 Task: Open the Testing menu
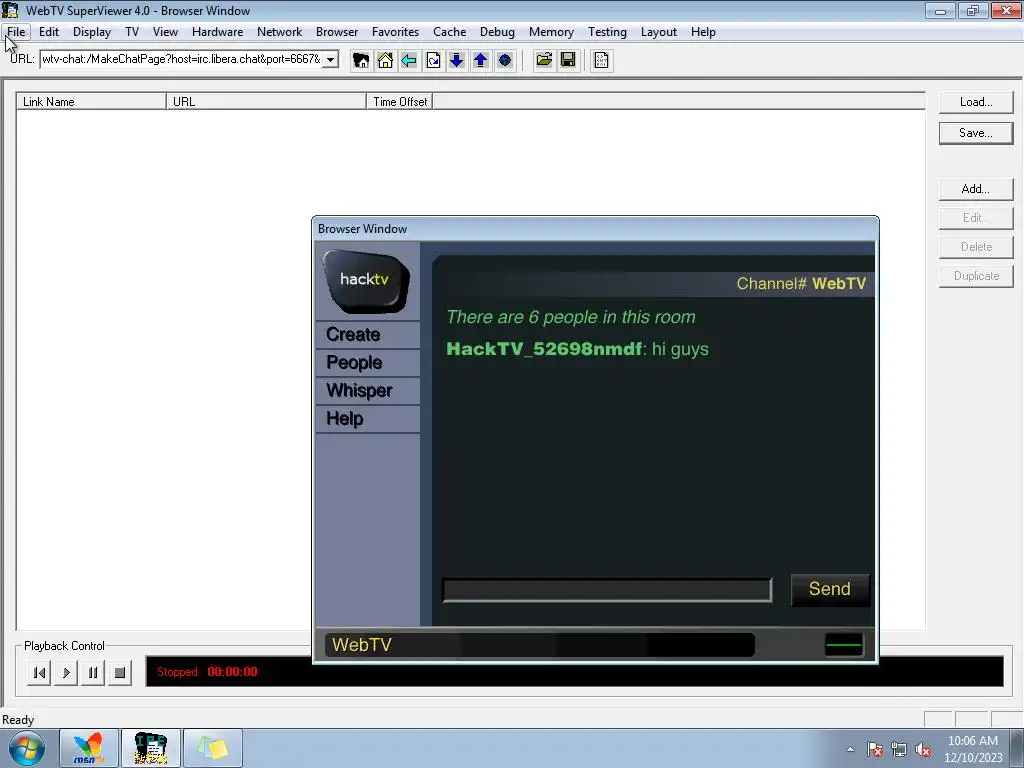coord(607,32)
